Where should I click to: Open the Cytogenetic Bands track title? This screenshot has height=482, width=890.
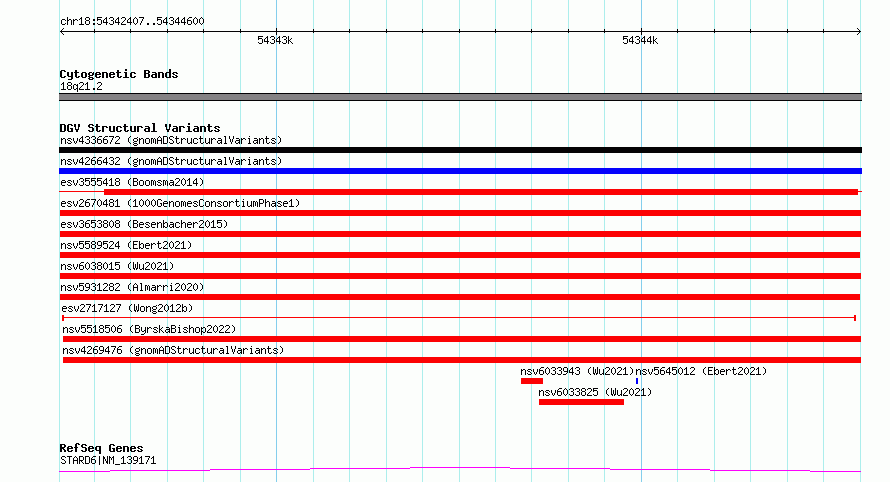(119, 74)
